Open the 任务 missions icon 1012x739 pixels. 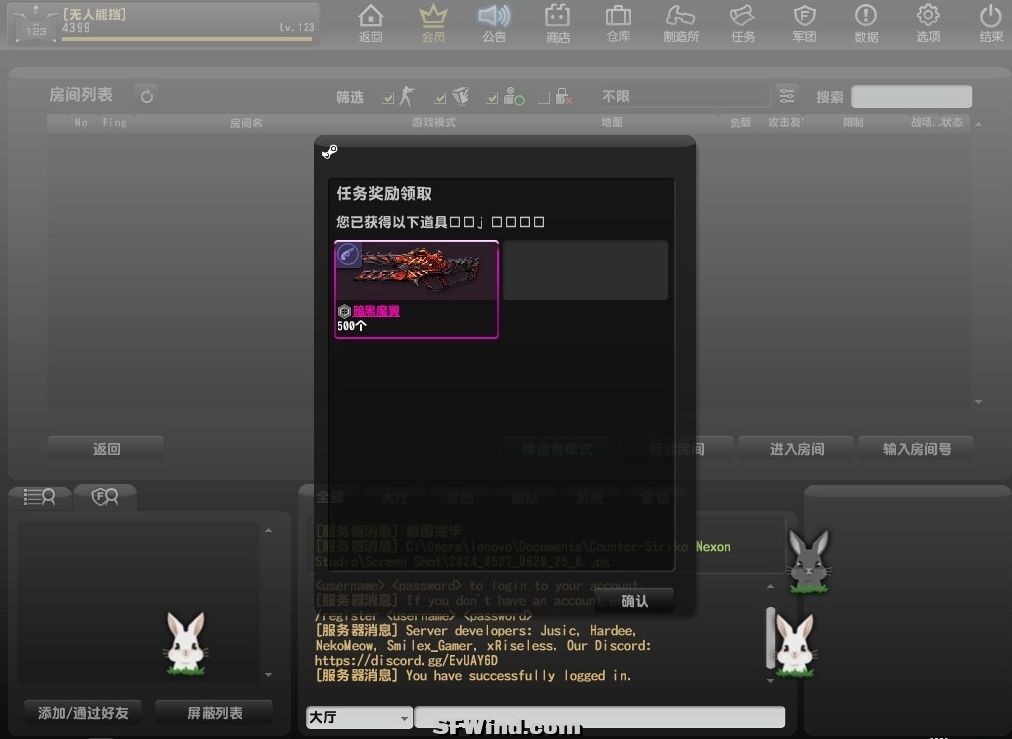coord(743,23)
